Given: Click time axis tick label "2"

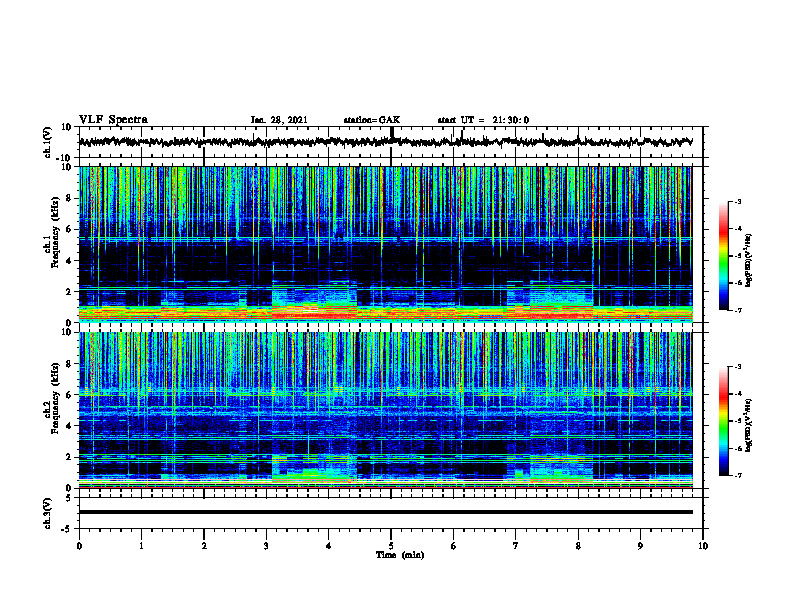Looking at the screenshot, I should click(204, 546).
